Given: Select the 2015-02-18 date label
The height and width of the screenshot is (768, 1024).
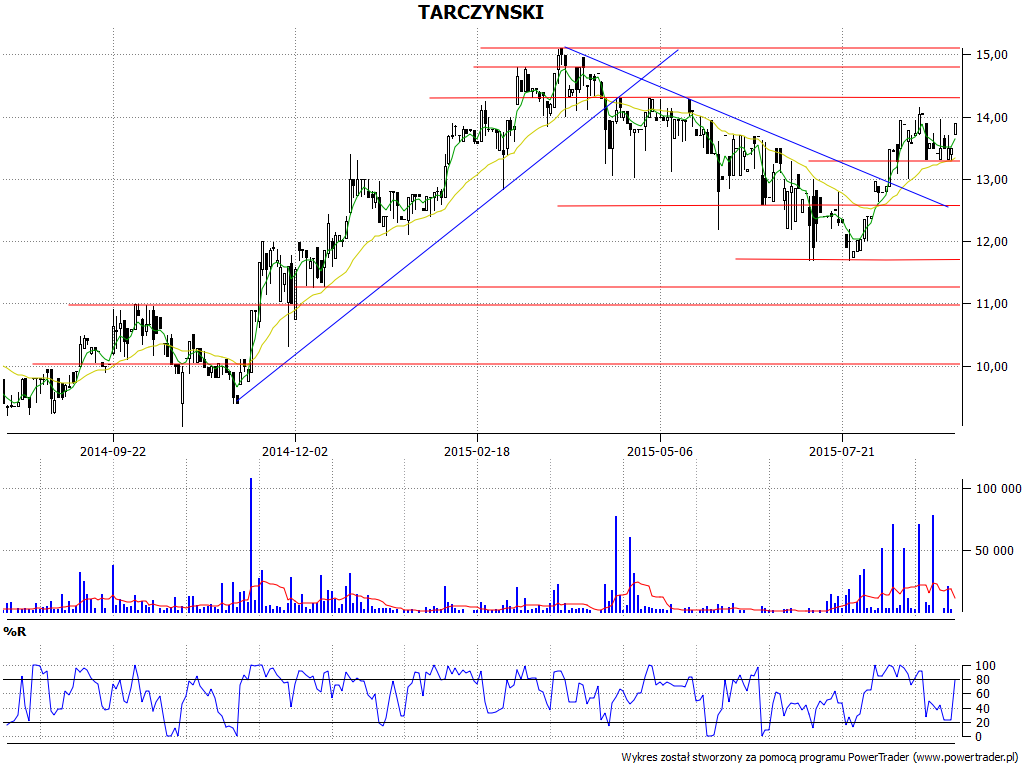Looking at the screenshot, I should click(x=477, y=451).
